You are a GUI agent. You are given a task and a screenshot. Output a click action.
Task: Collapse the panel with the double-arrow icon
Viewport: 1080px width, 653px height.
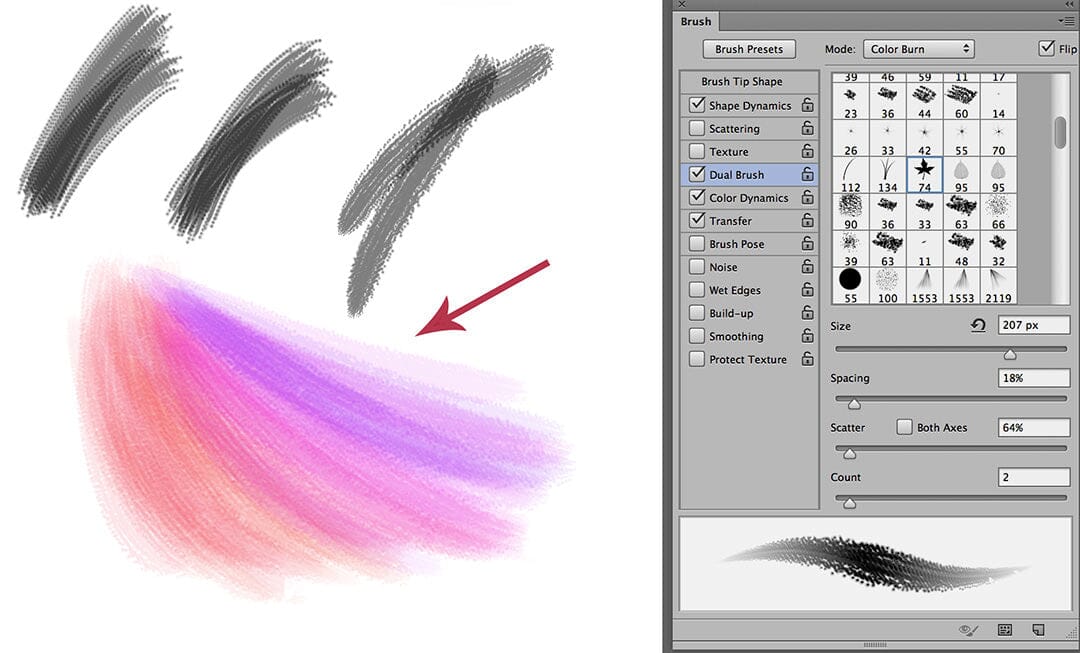1067,5
